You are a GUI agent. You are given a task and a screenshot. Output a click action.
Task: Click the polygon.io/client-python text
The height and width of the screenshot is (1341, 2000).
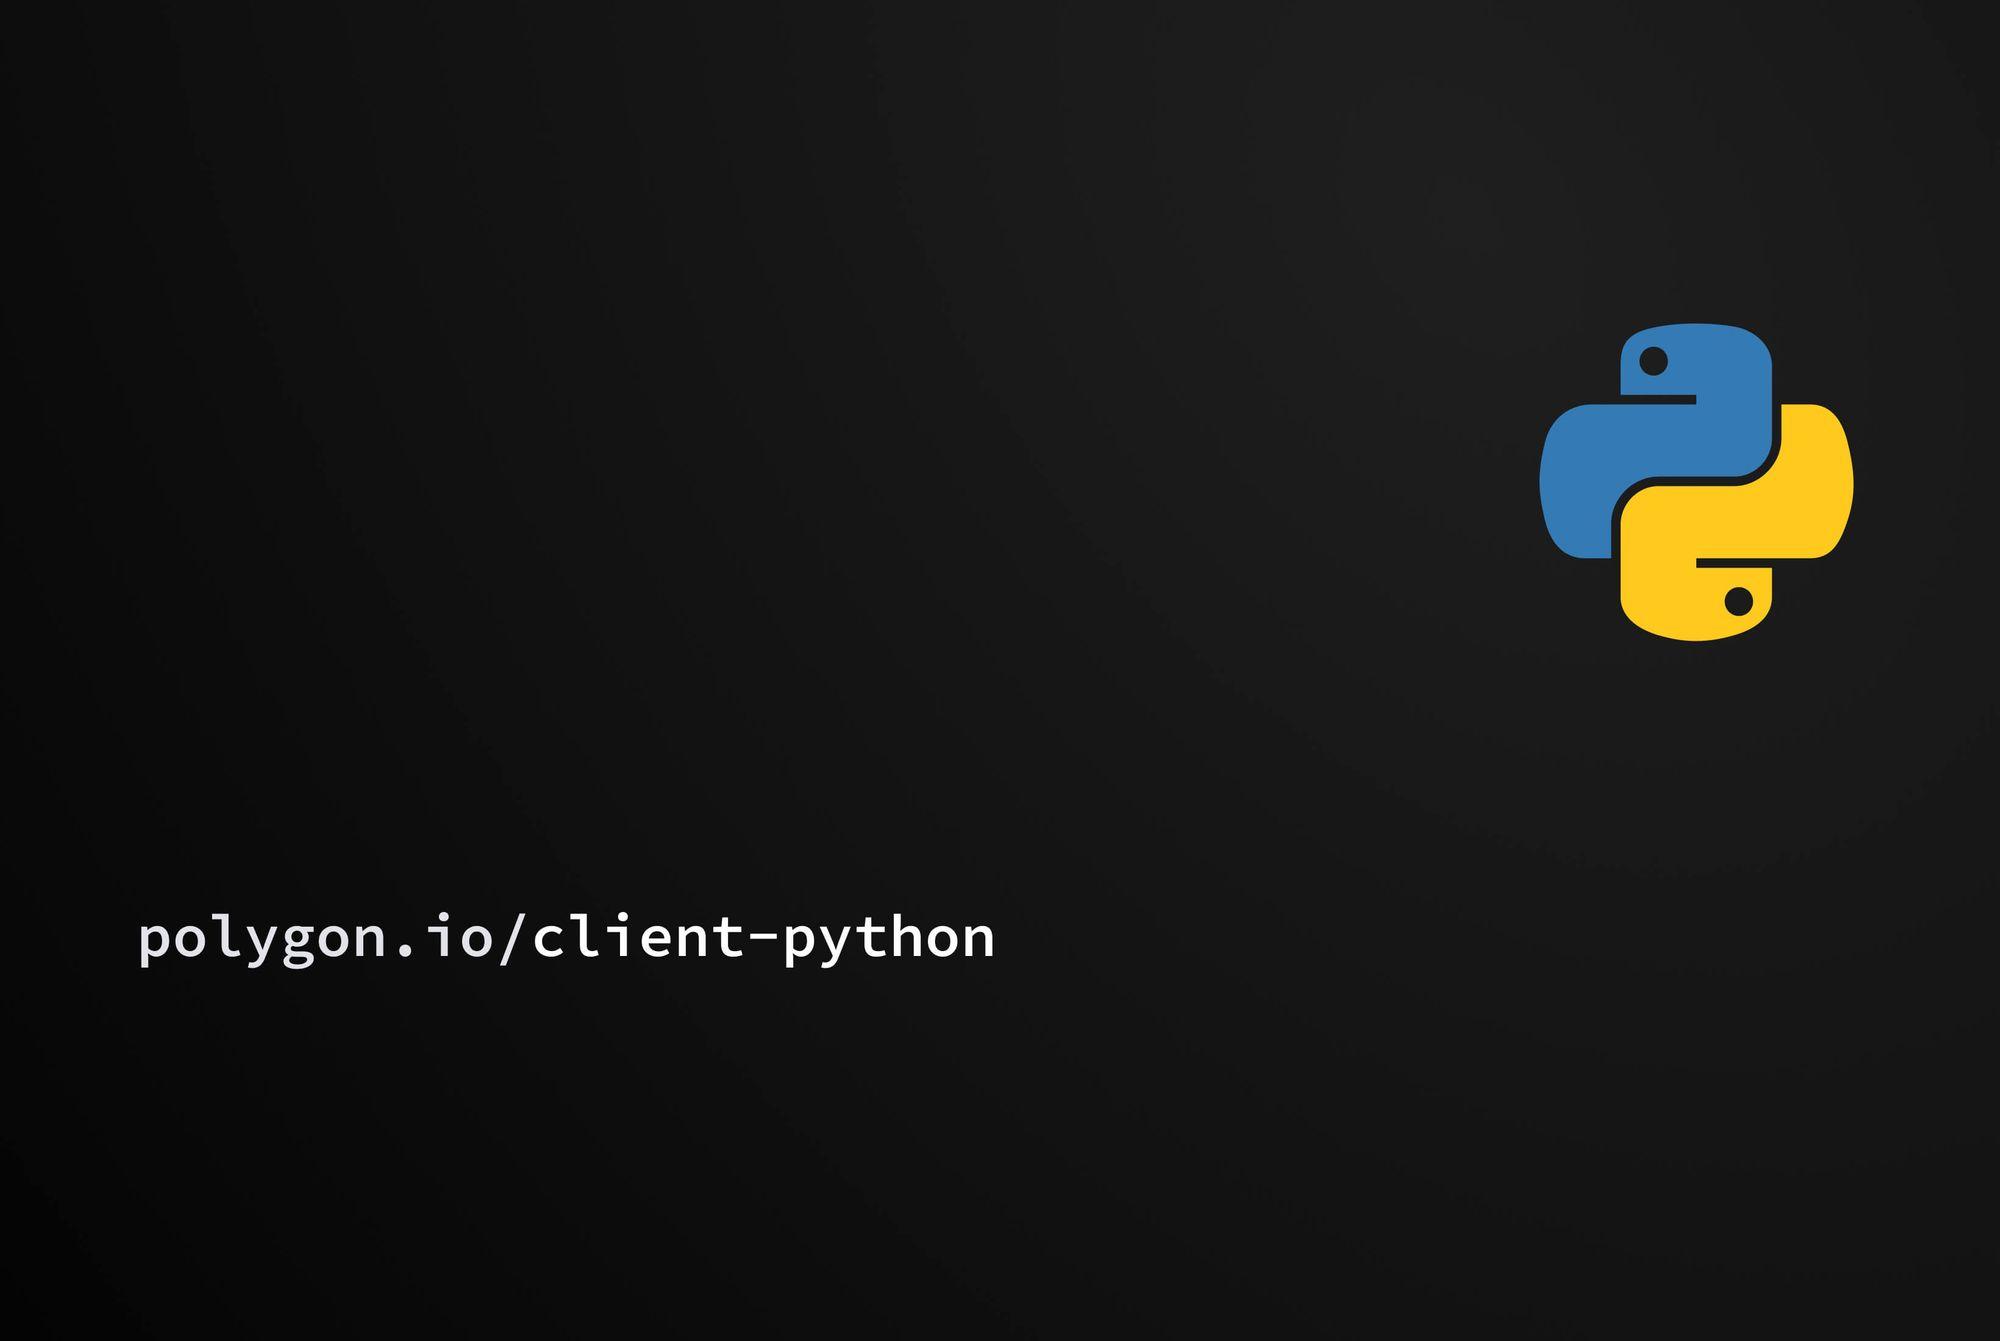(567, 940)
